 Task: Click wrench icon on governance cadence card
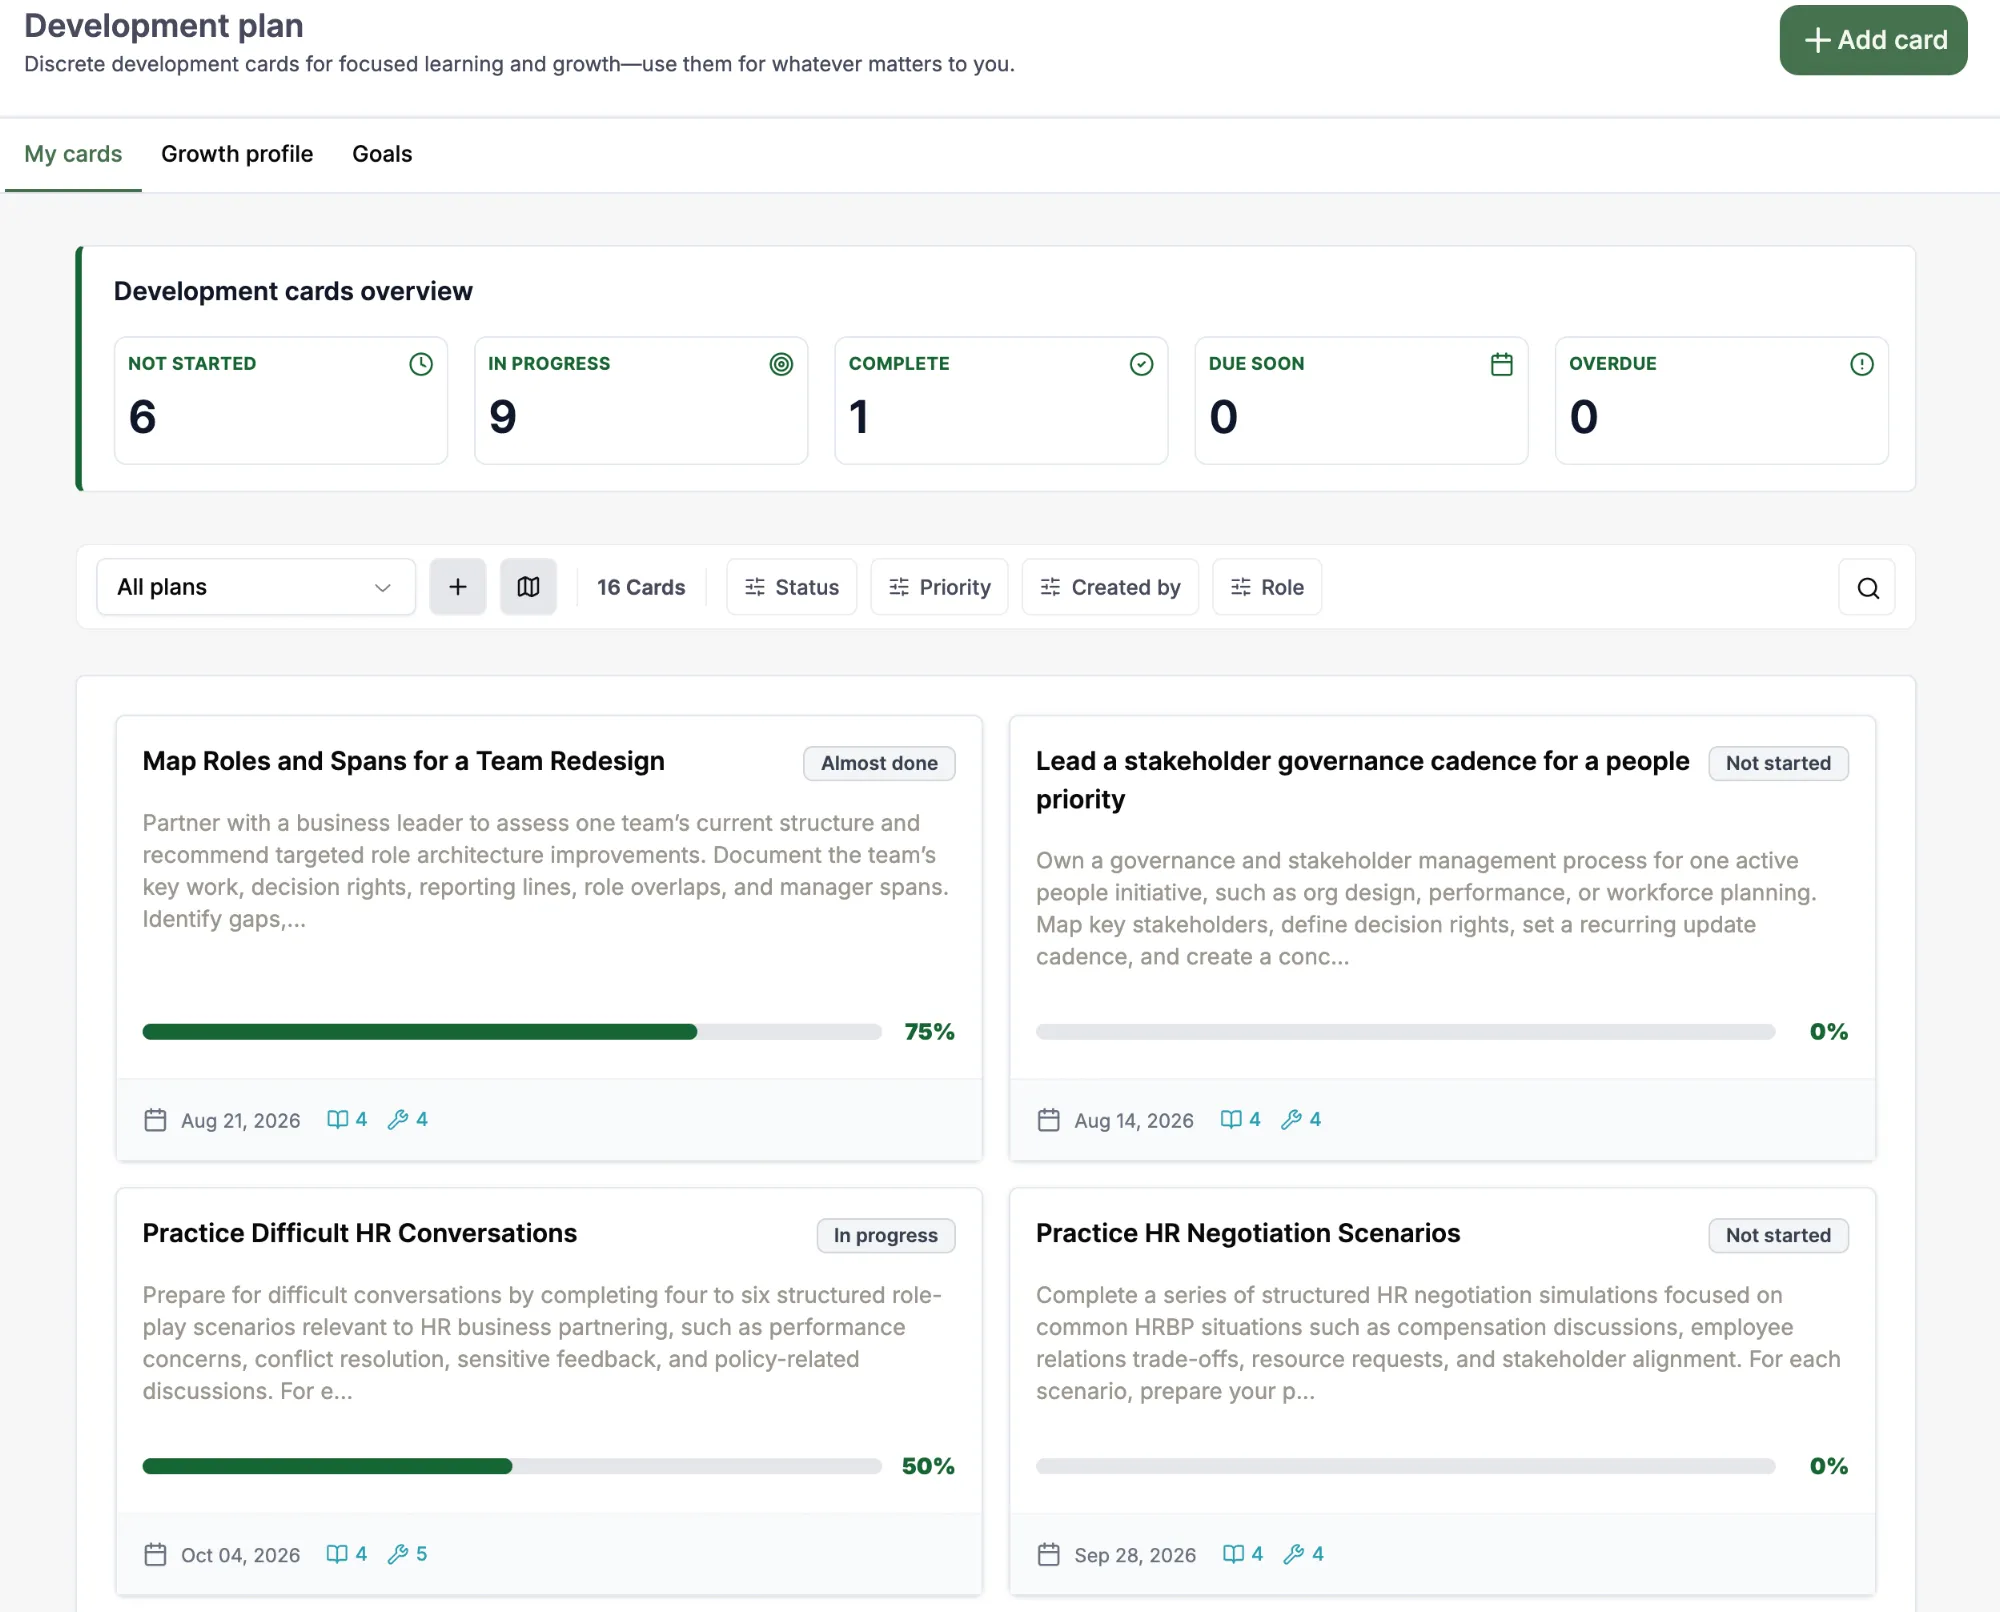tap(1291, 1119)
